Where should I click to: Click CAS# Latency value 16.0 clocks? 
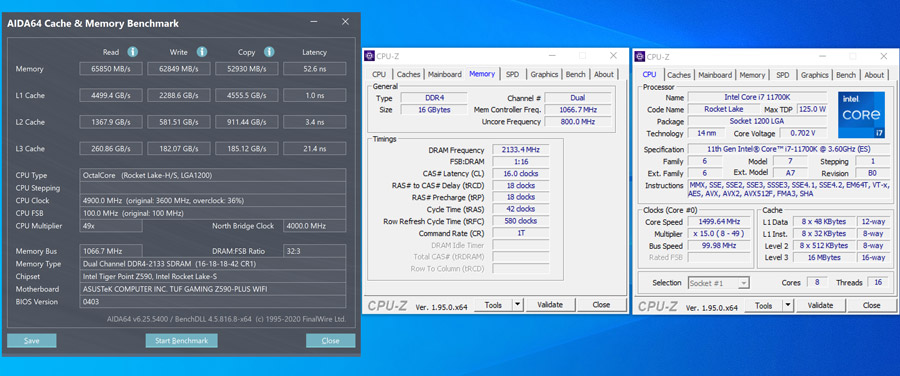tap(521, 173)
